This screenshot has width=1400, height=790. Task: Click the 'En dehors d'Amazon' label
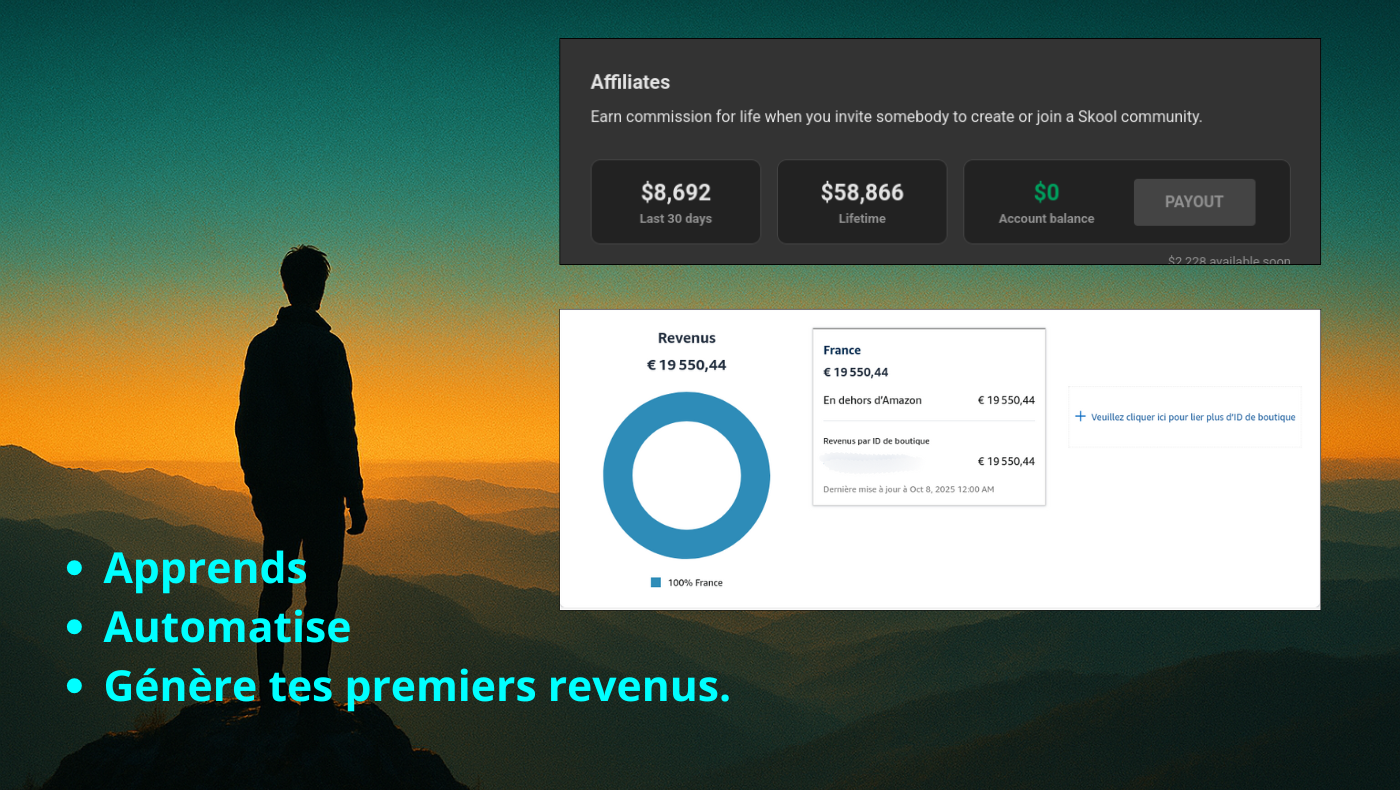point(872,400)
